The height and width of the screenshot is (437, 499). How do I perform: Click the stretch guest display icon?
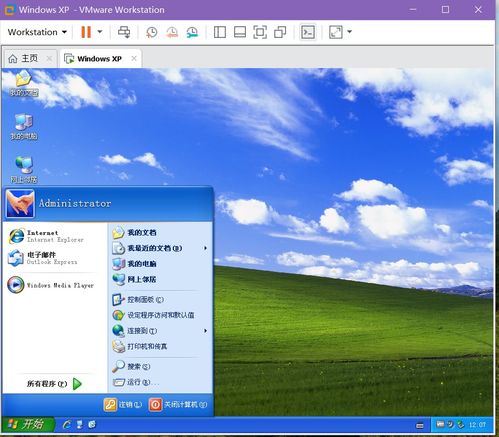tap(336, 32)
